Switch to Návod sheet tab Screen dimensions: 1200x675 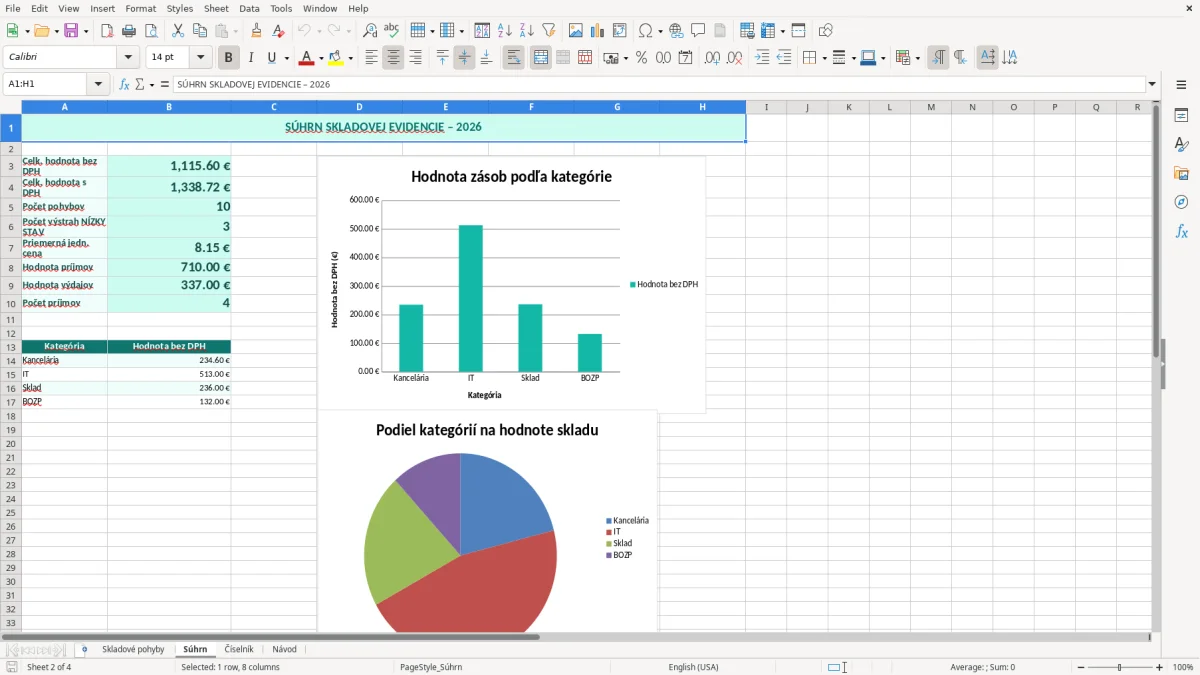[285, 649]
